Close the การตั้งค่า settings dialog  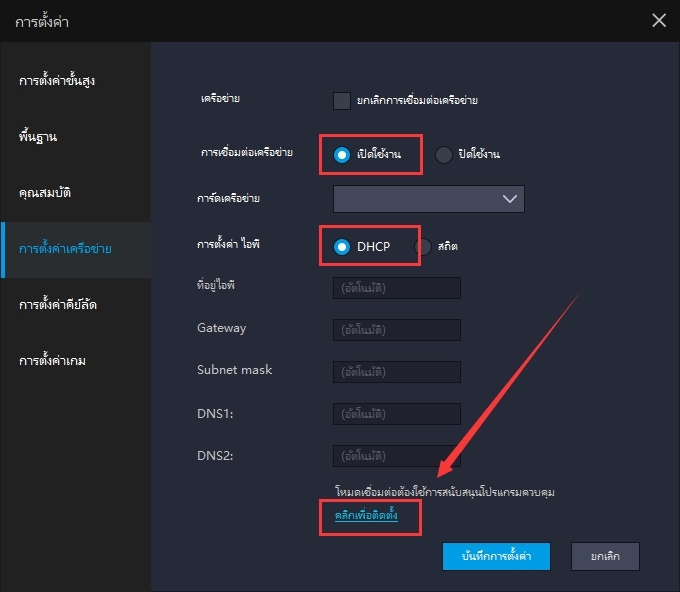coord(658,20)
